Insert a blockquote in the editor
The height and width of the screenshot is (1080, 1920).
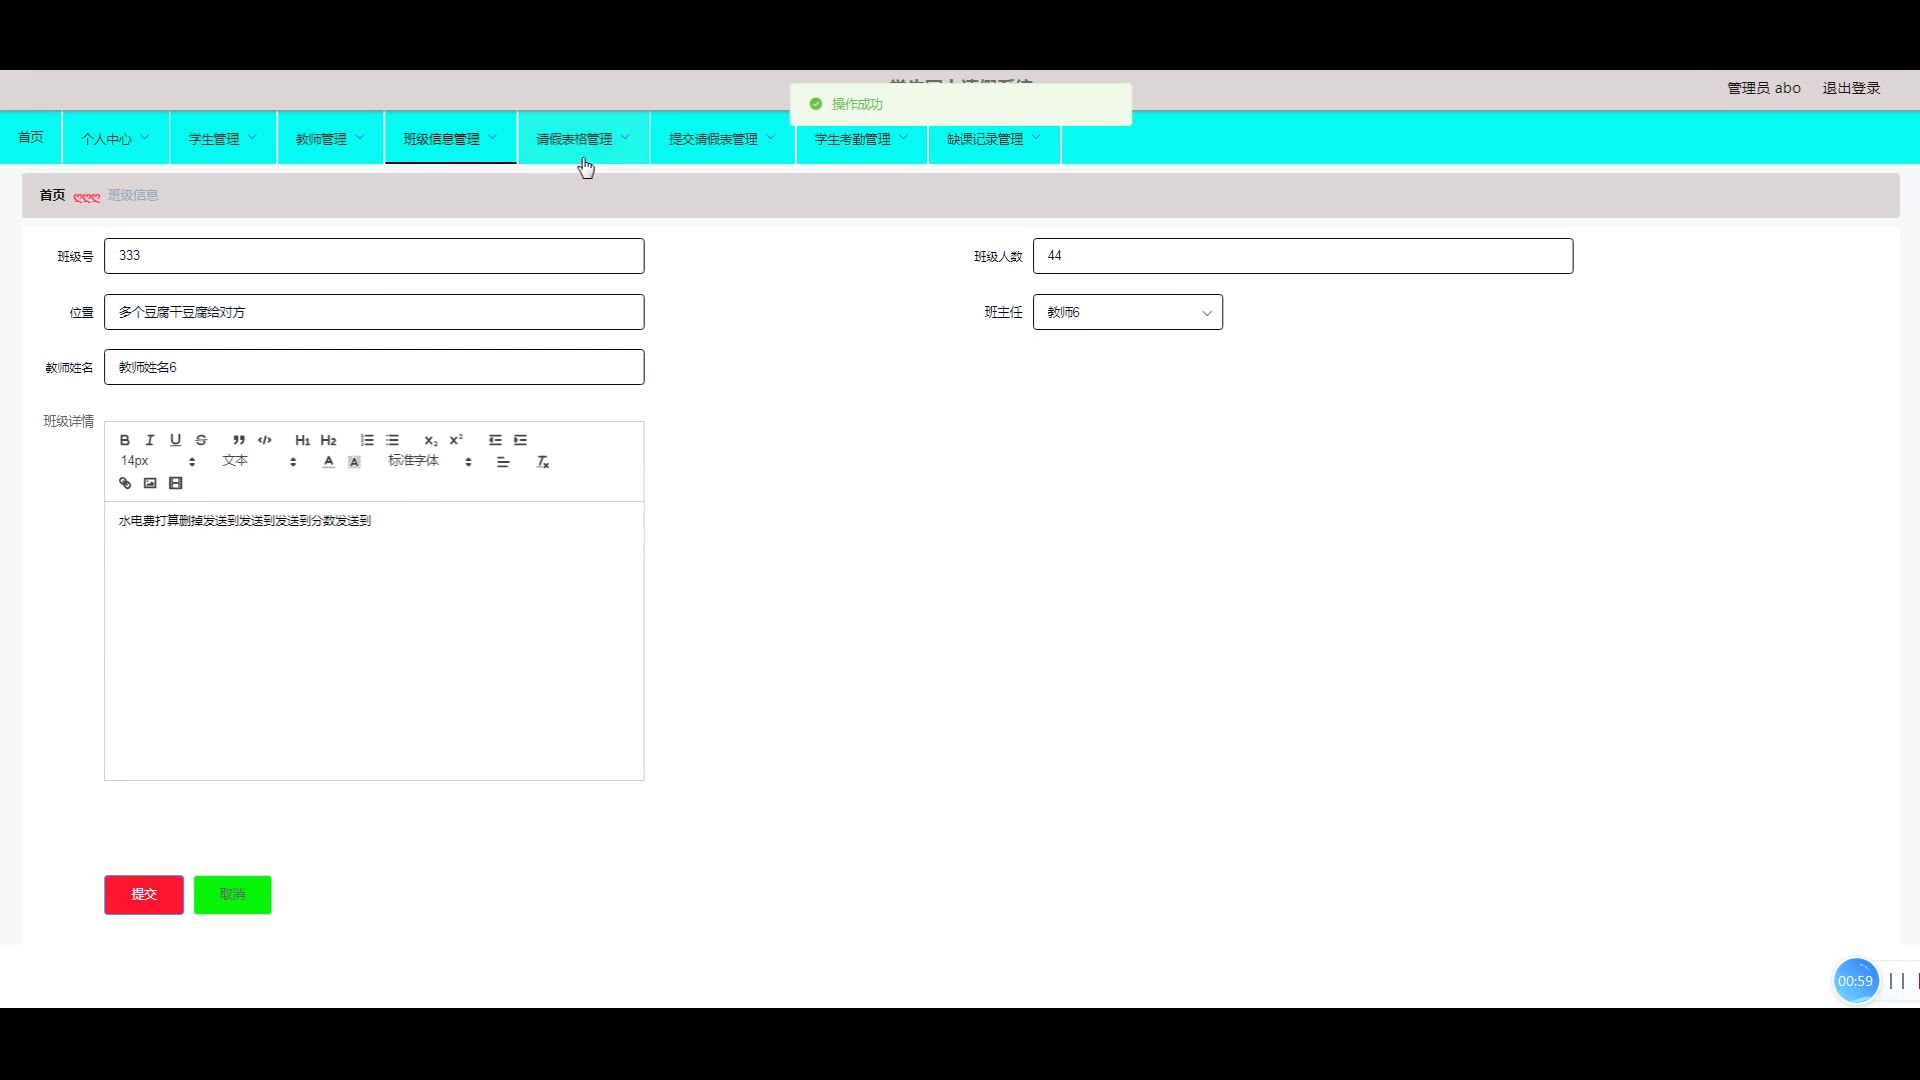coord(239,440)
